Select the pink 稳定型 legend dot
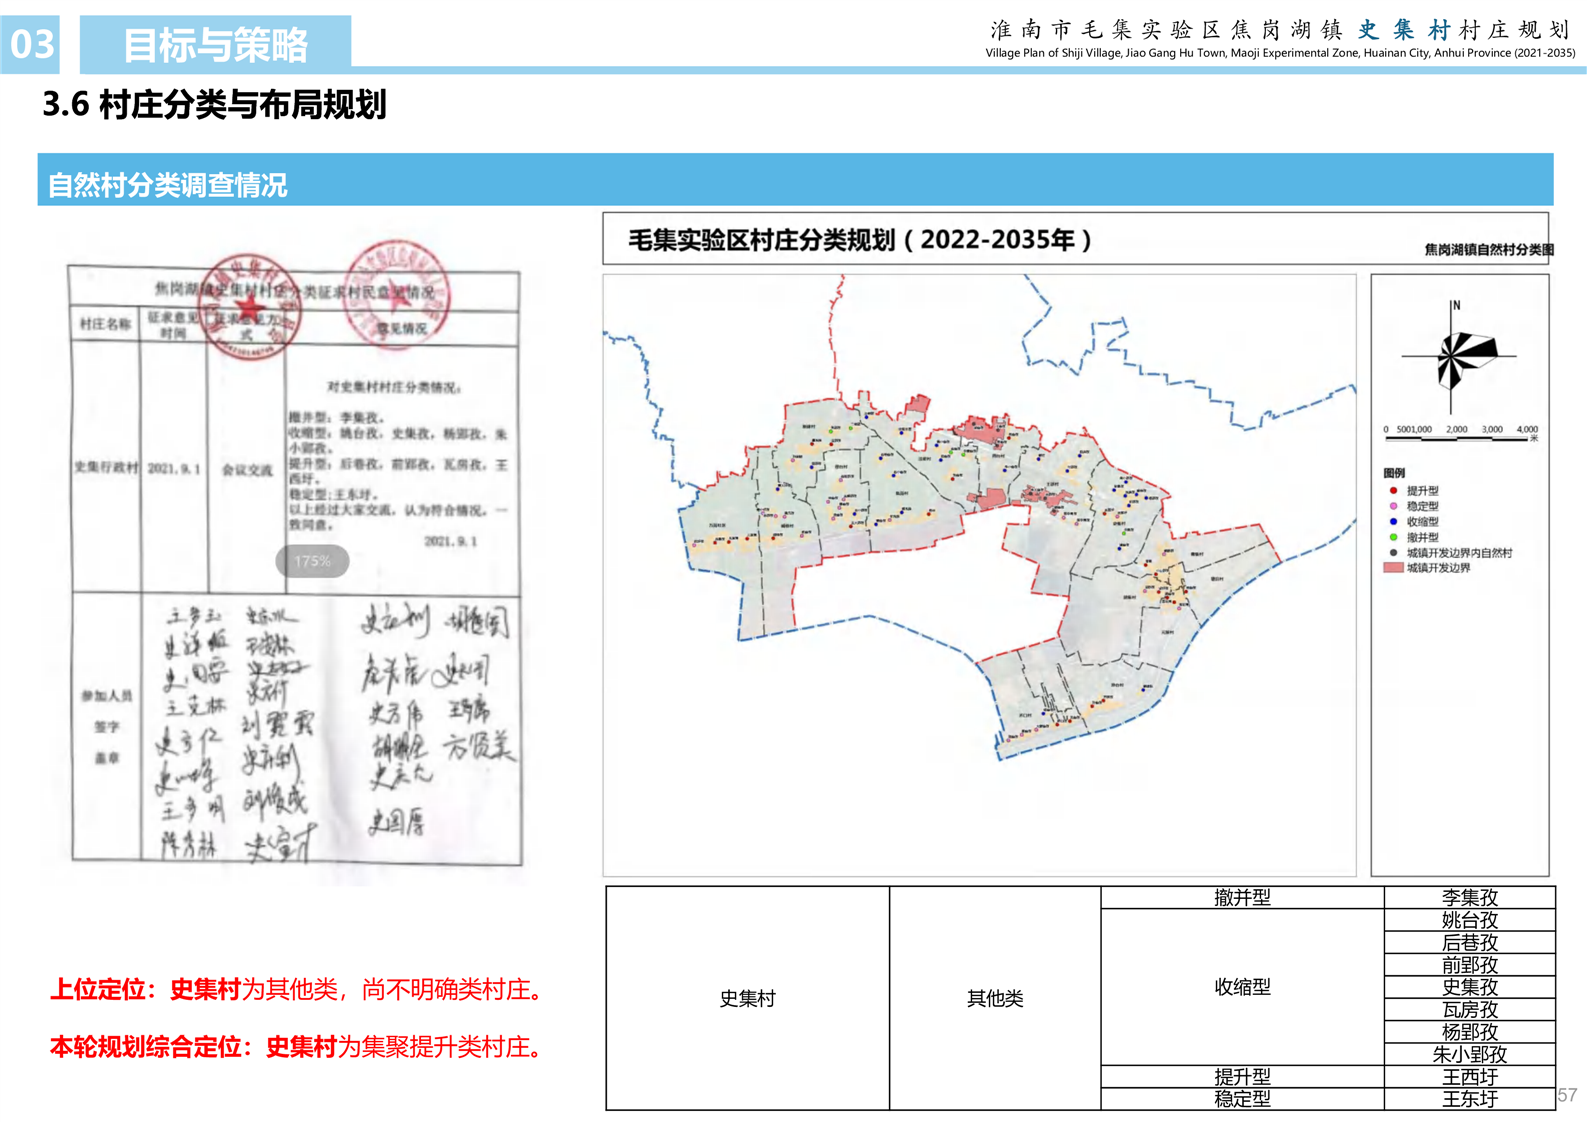The image size is (1587, 1122). click(1393, 506)
